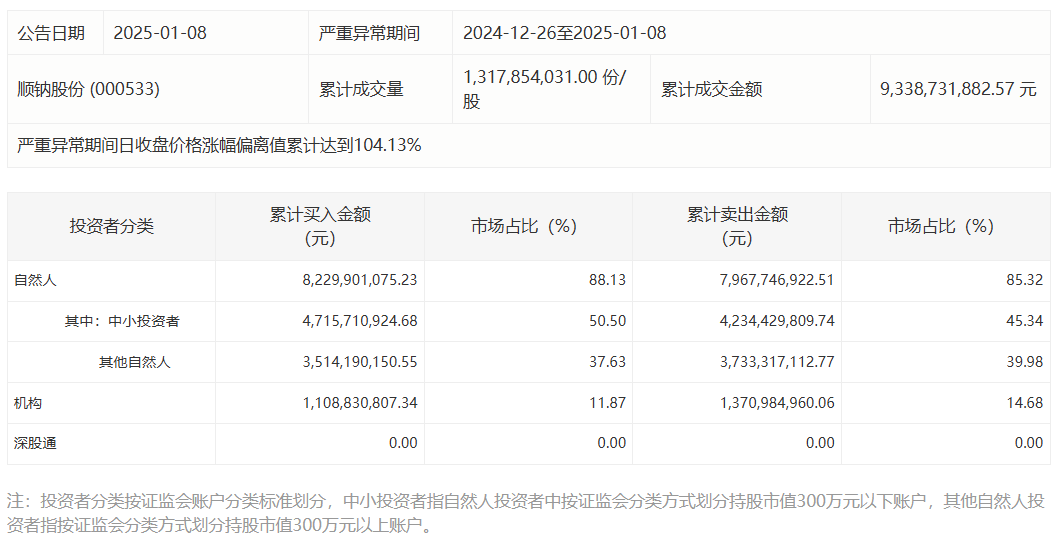Click the 其他自然人 row label
Screen dimensions: 1057x543
click(x=135, y=362)
